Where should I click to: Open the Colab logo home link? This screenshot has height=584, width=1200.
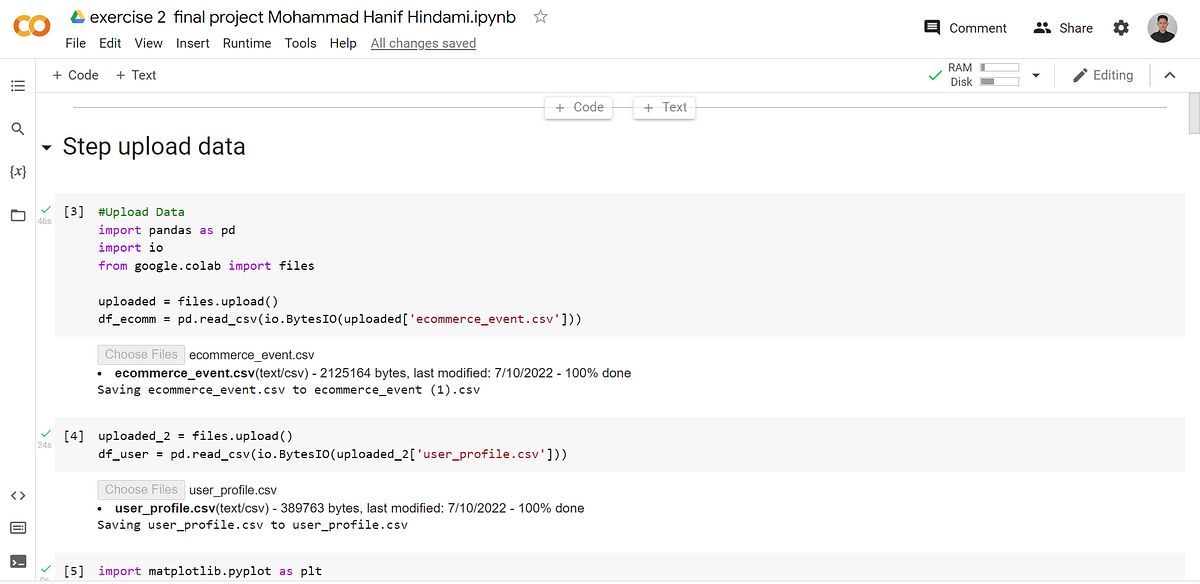(x=31, y=27)
